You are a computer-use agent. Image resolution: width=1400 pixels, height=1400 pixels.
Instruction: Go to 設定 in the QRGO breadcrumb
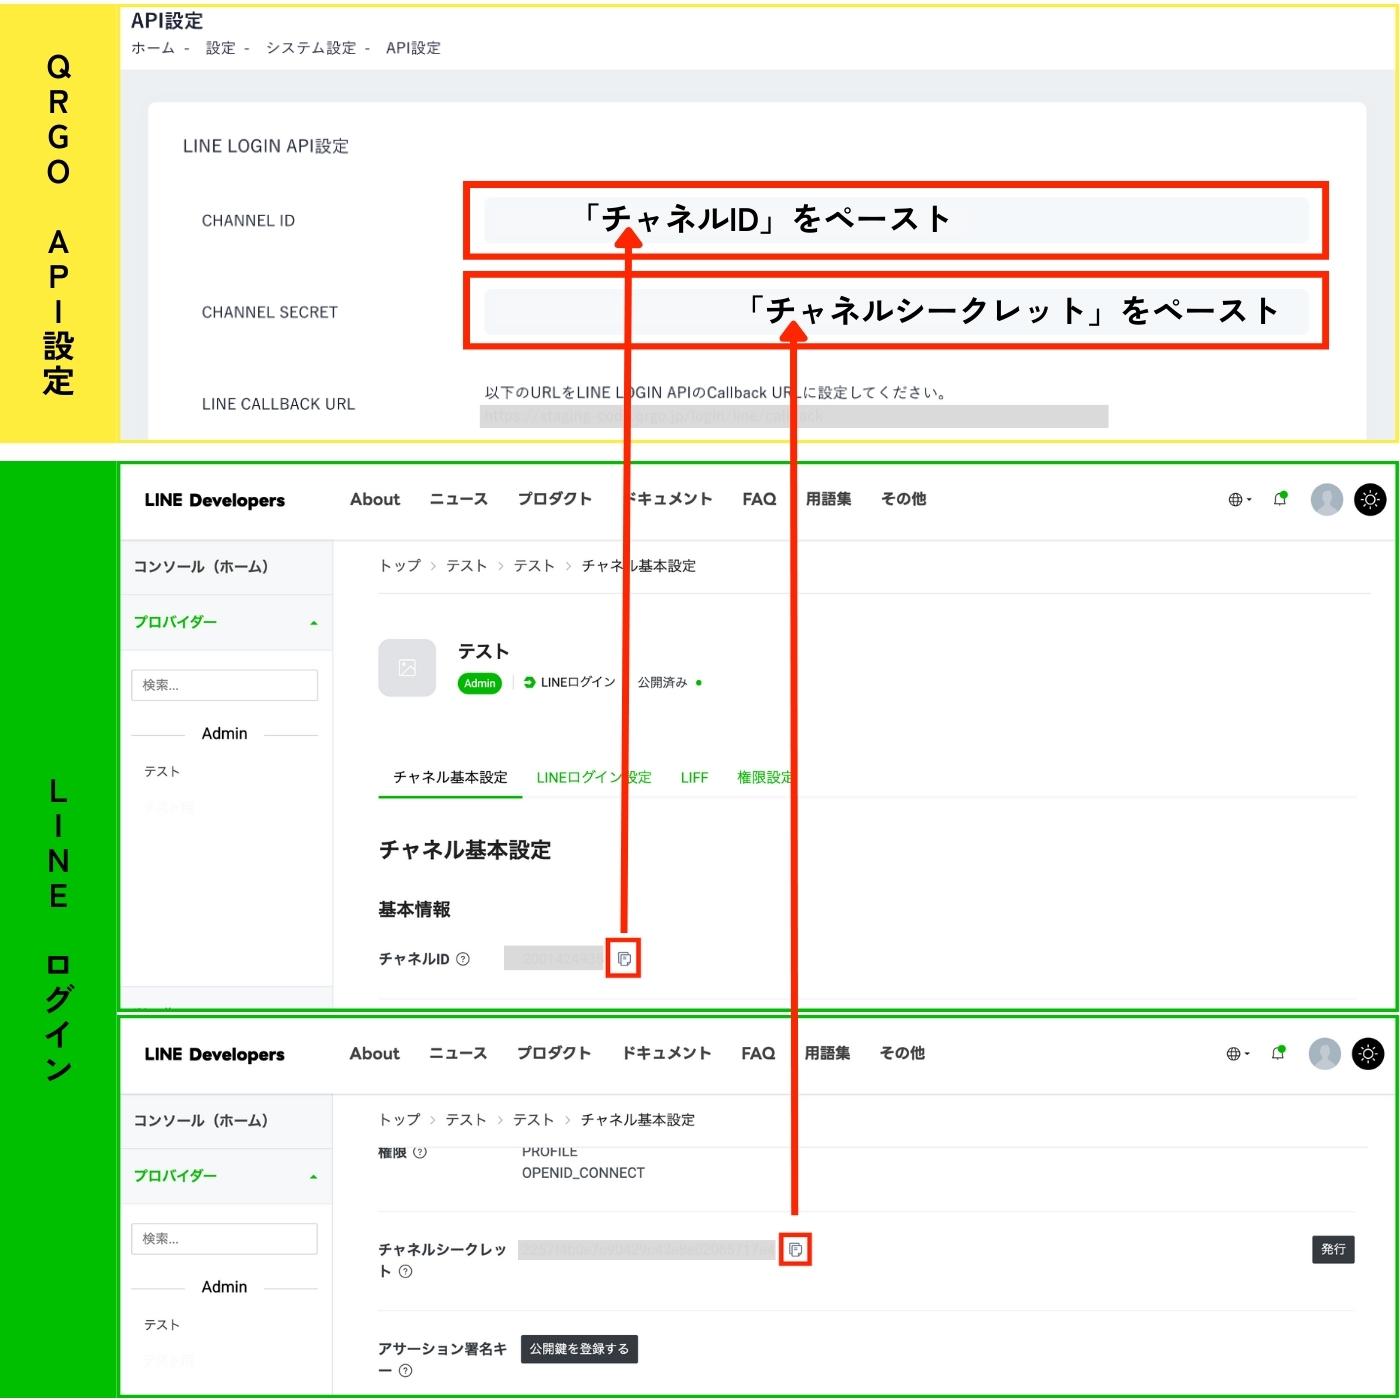[x=220, y=48]
